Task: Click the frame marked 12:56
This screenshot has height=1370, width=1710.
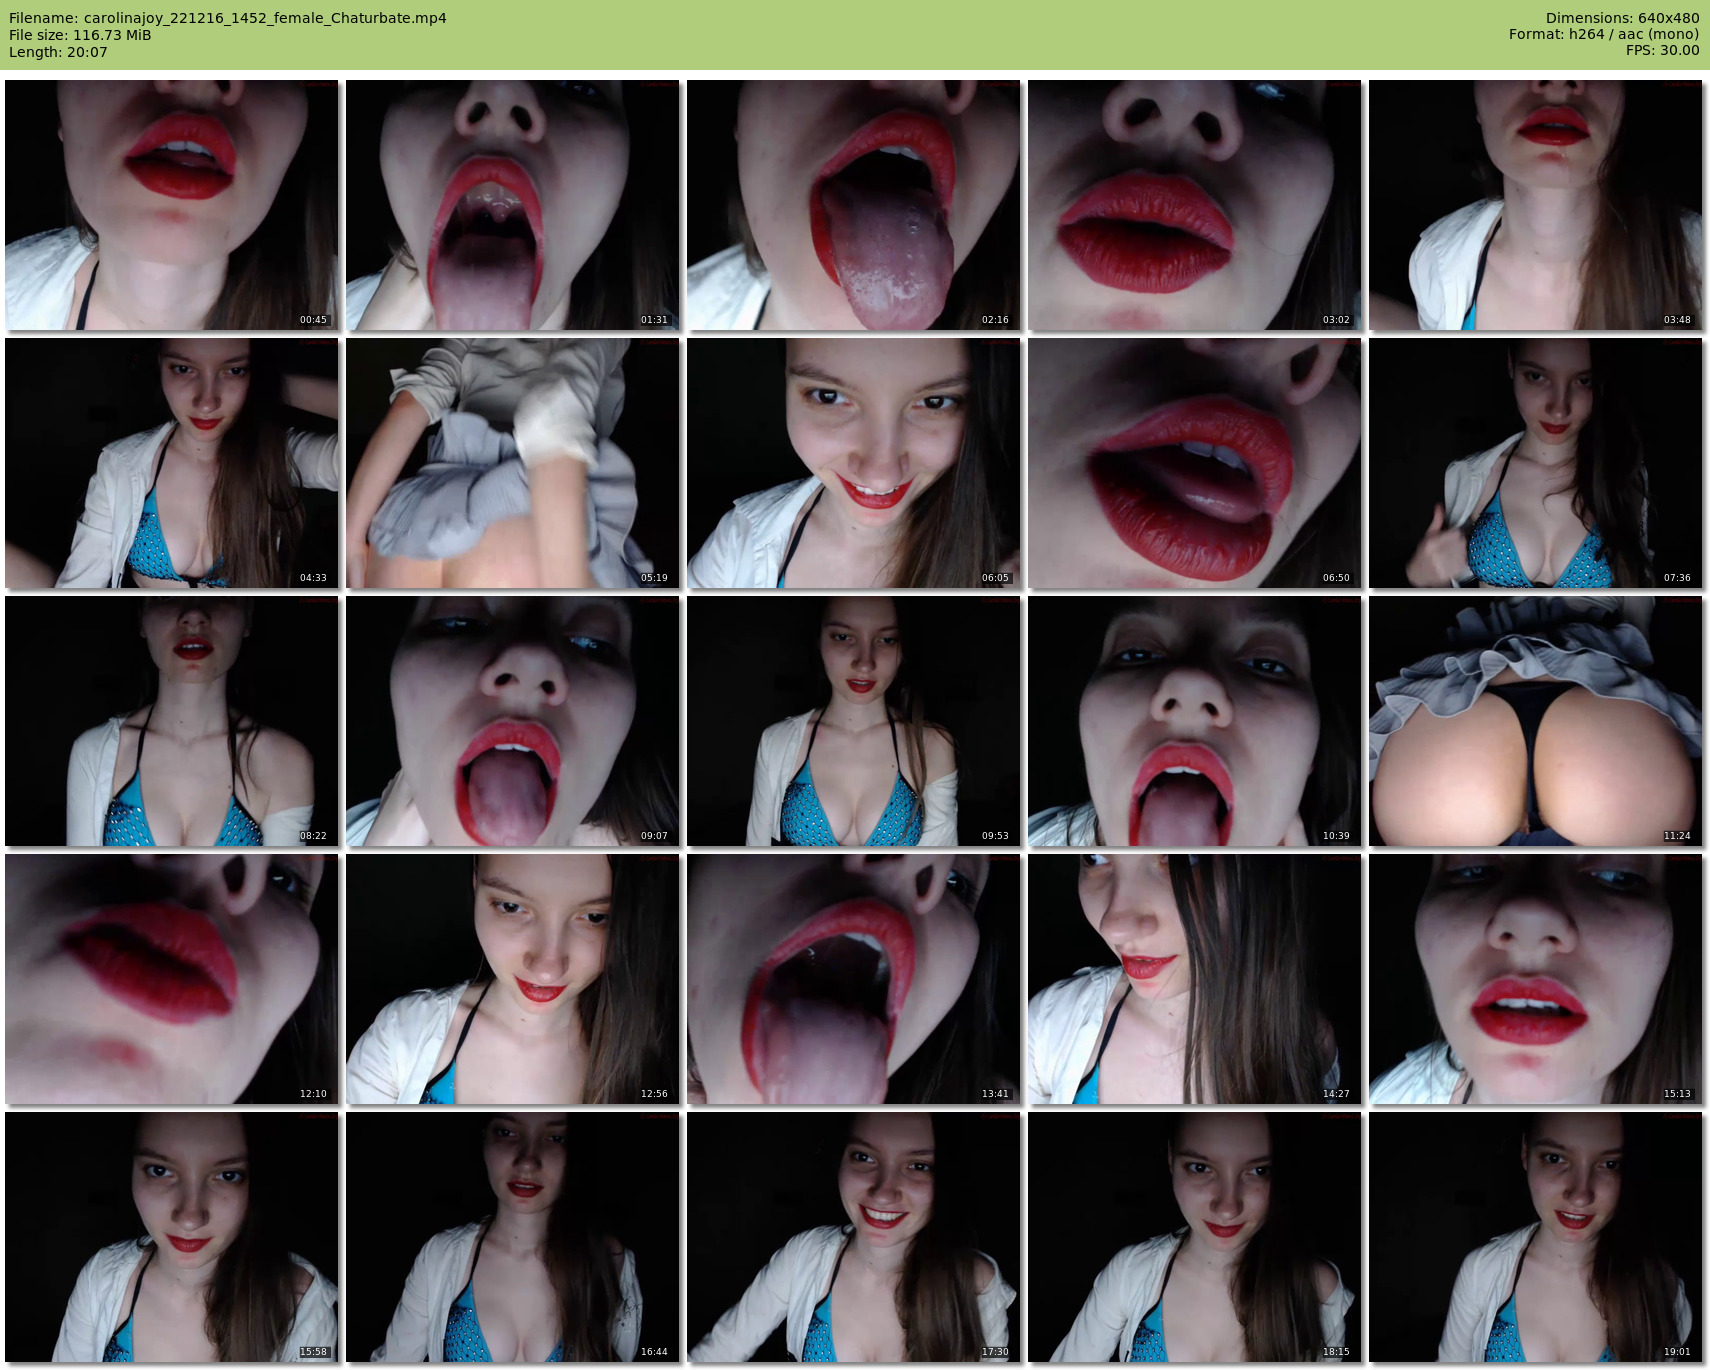Action: tap(512, 979)
